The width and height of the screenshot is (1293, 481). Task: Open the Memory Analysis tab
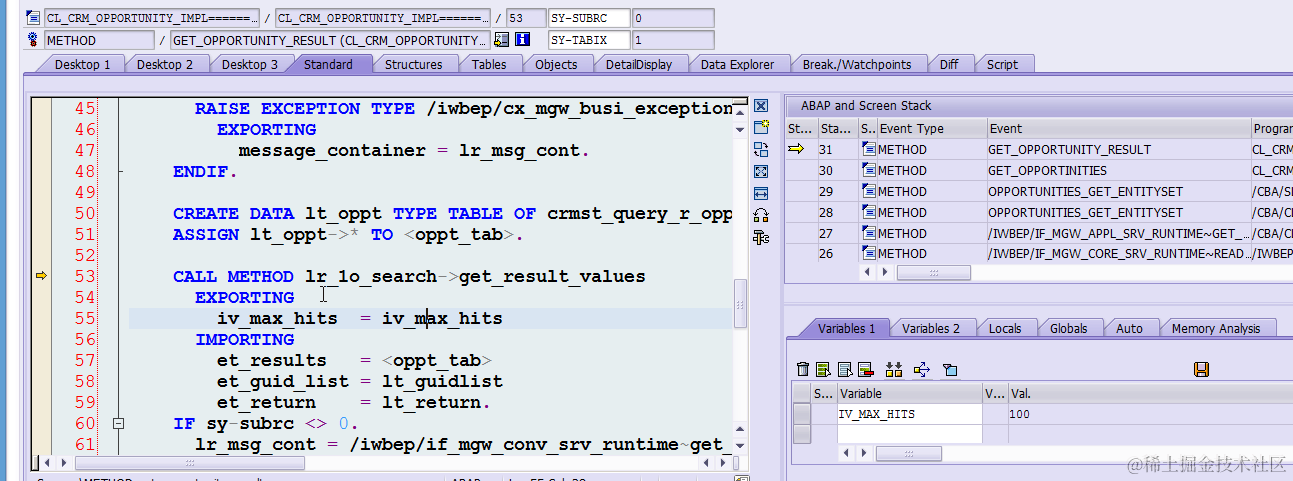click(x=1216, y=328)
